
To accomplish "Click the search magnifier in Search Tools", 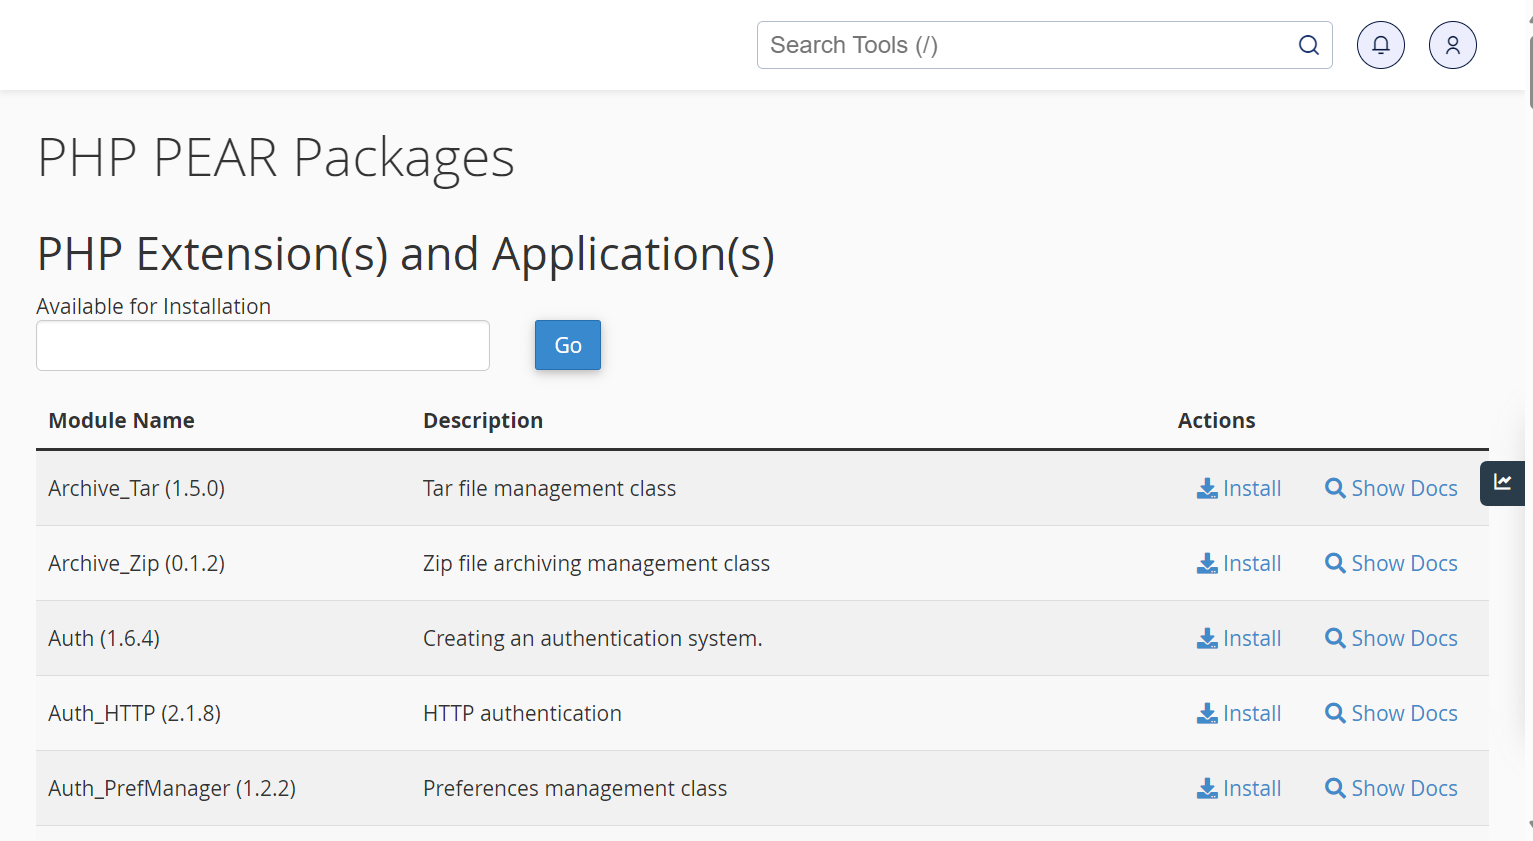I will (1308, 45).
